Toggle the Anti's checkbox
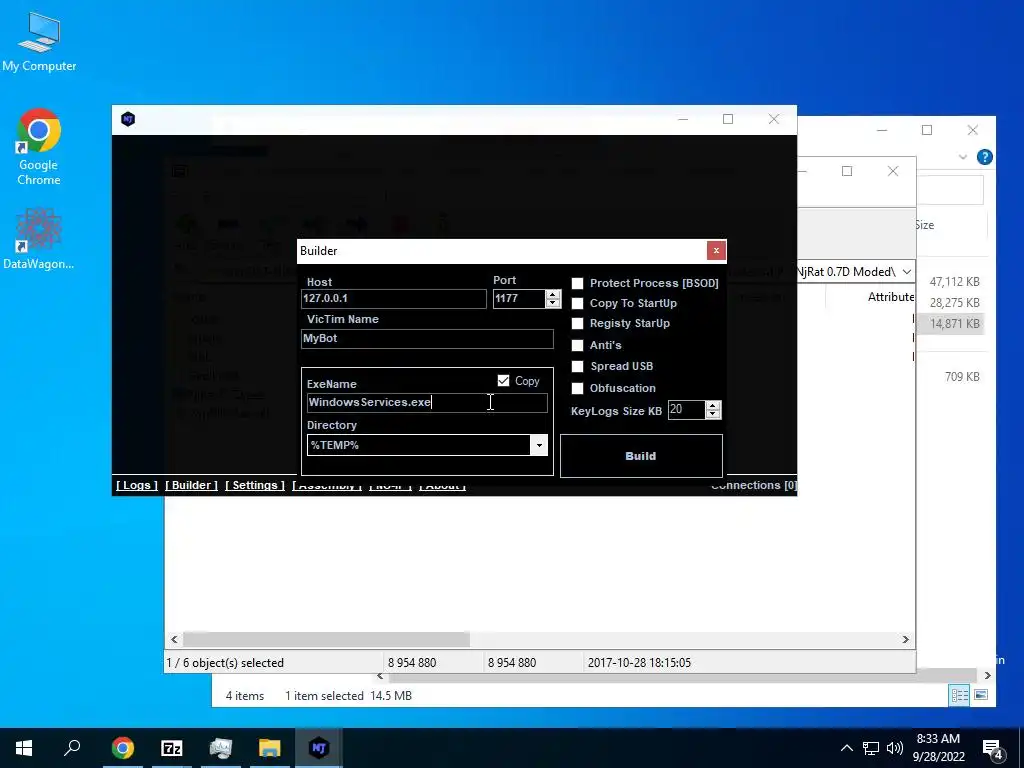1024x768 pixels. coord(577,345)
